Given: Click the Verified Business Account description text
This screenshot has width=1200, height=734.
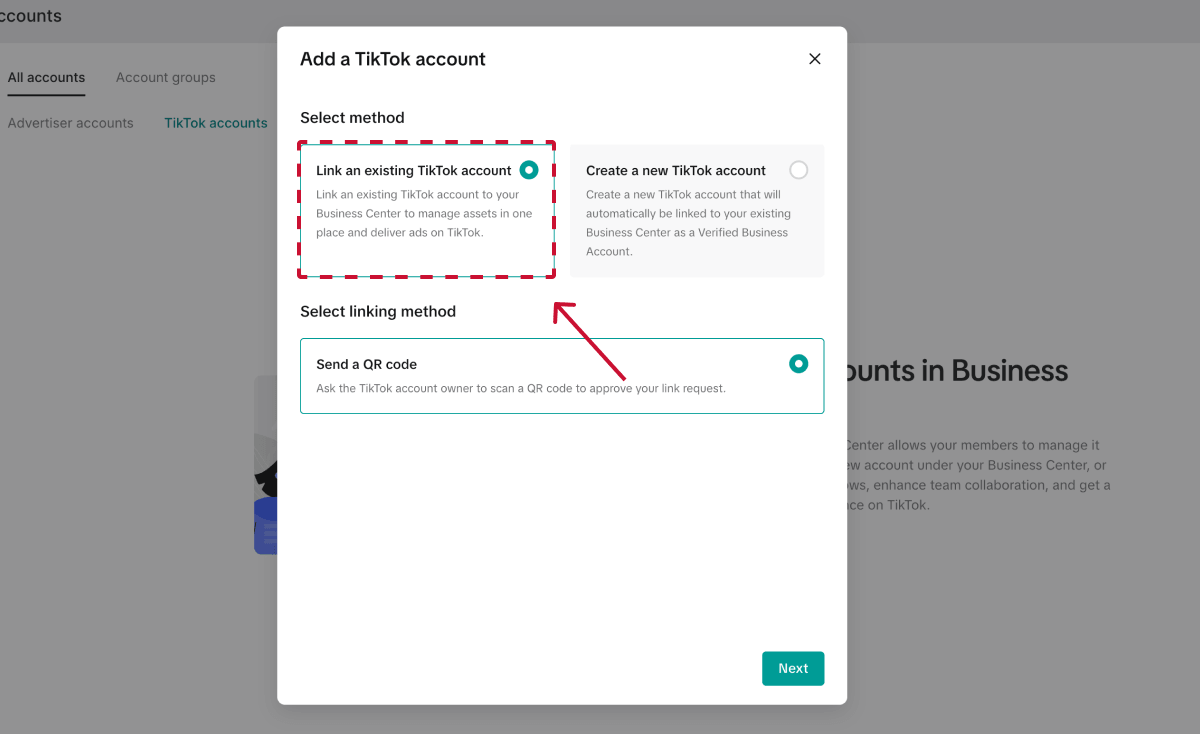Looking at the screenshot, I should (x=689, y=223).
